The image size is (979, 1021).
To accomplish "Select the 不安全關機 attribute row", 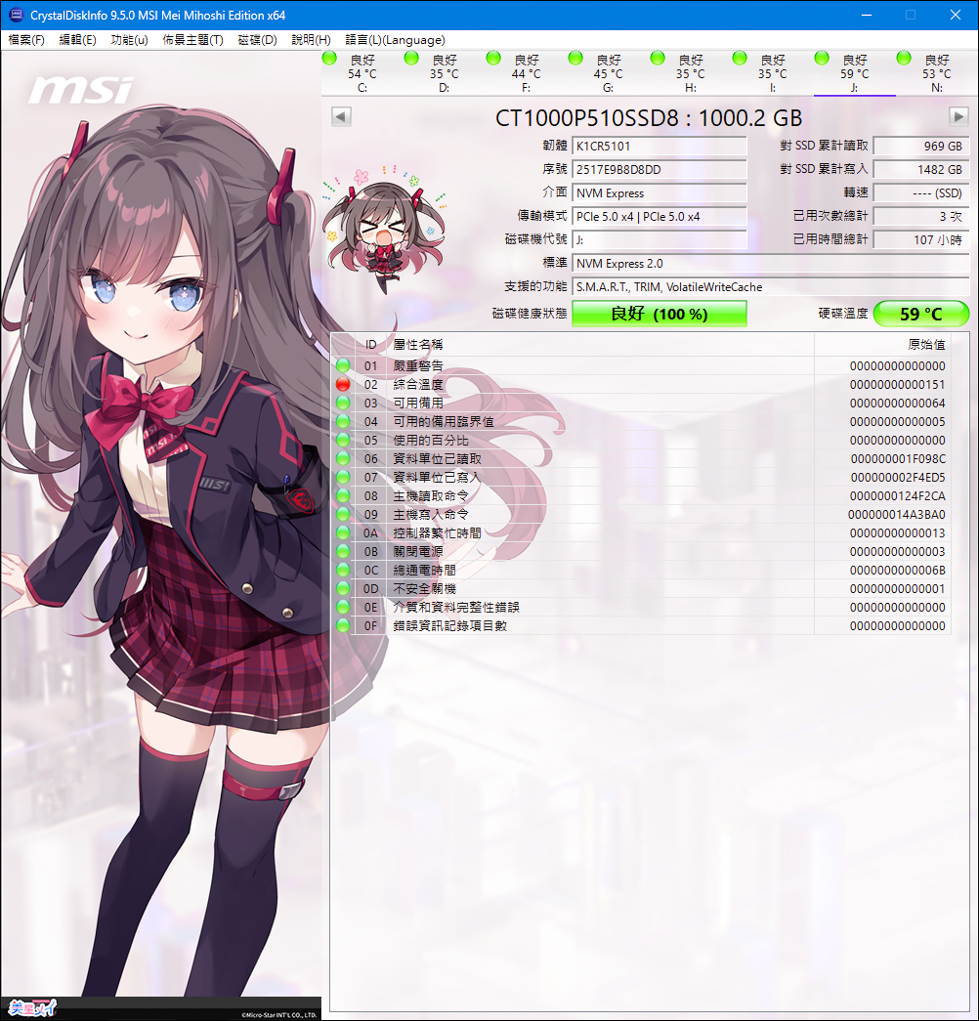I will (x=641, y=589).
